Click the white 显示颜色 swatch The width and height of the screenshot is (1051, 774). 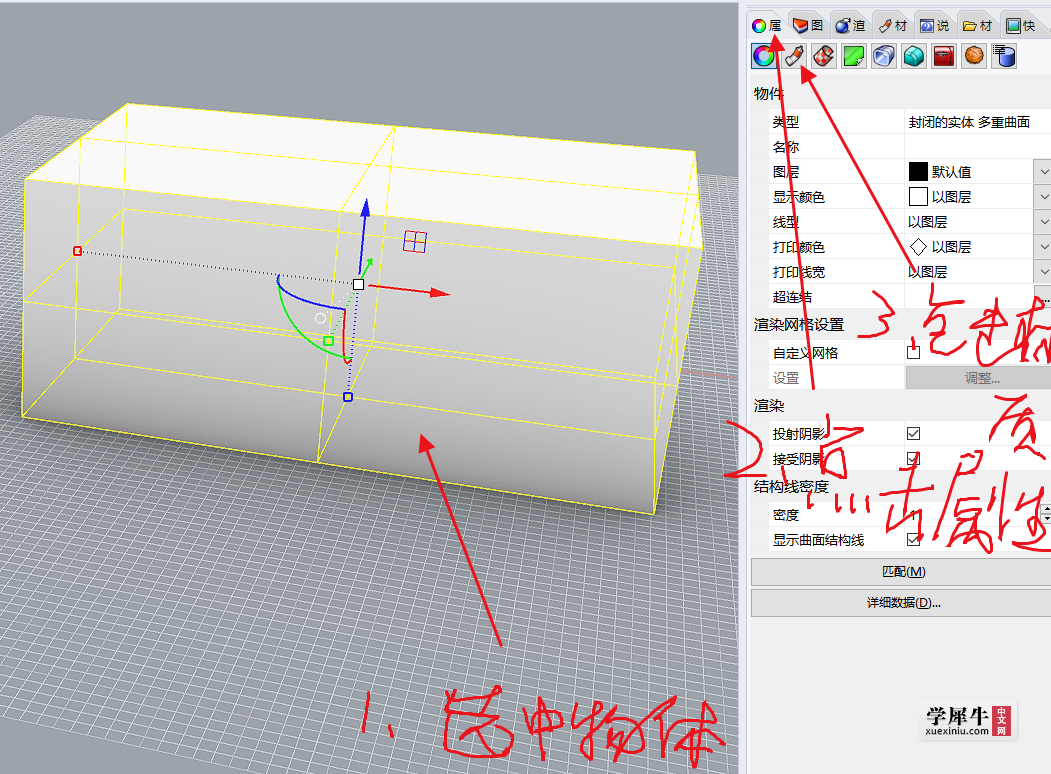918,196
